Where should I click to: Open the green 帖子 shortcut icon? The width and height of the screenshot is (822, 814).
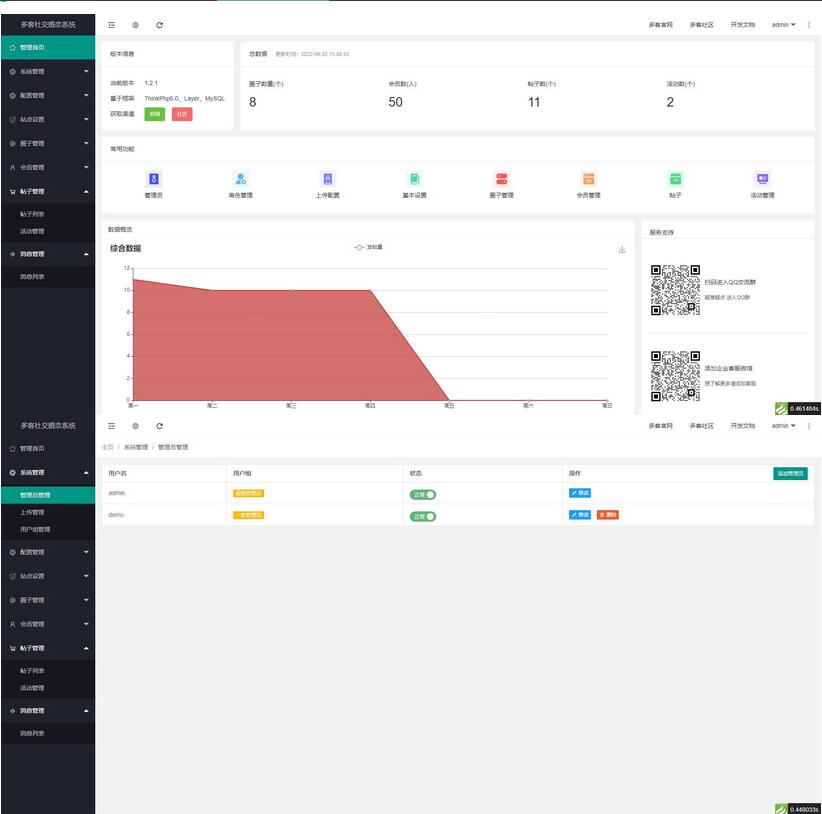pyautogui.click(x=675, y=179)
